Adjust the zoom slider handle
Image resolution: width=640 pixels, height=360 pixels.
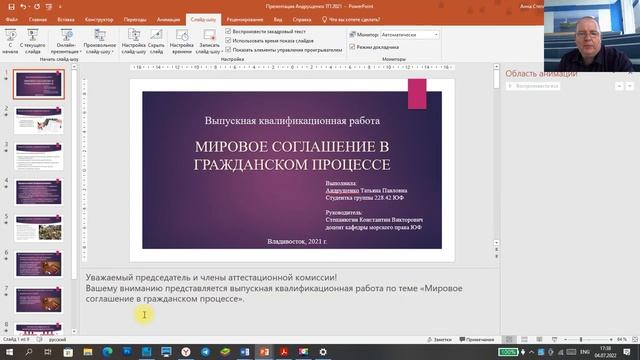coord(581,339)
